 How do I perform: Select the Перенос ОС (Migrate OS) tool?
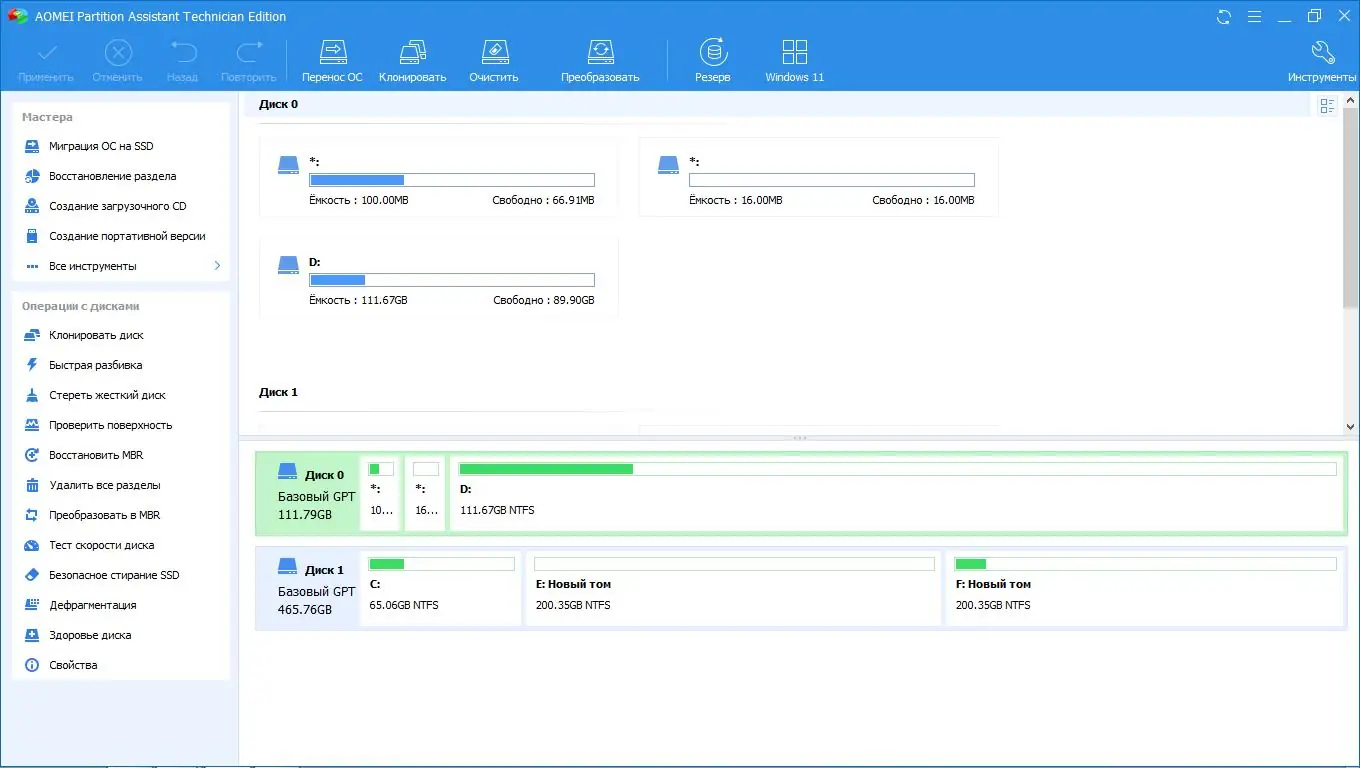click(x=332, y=58)
